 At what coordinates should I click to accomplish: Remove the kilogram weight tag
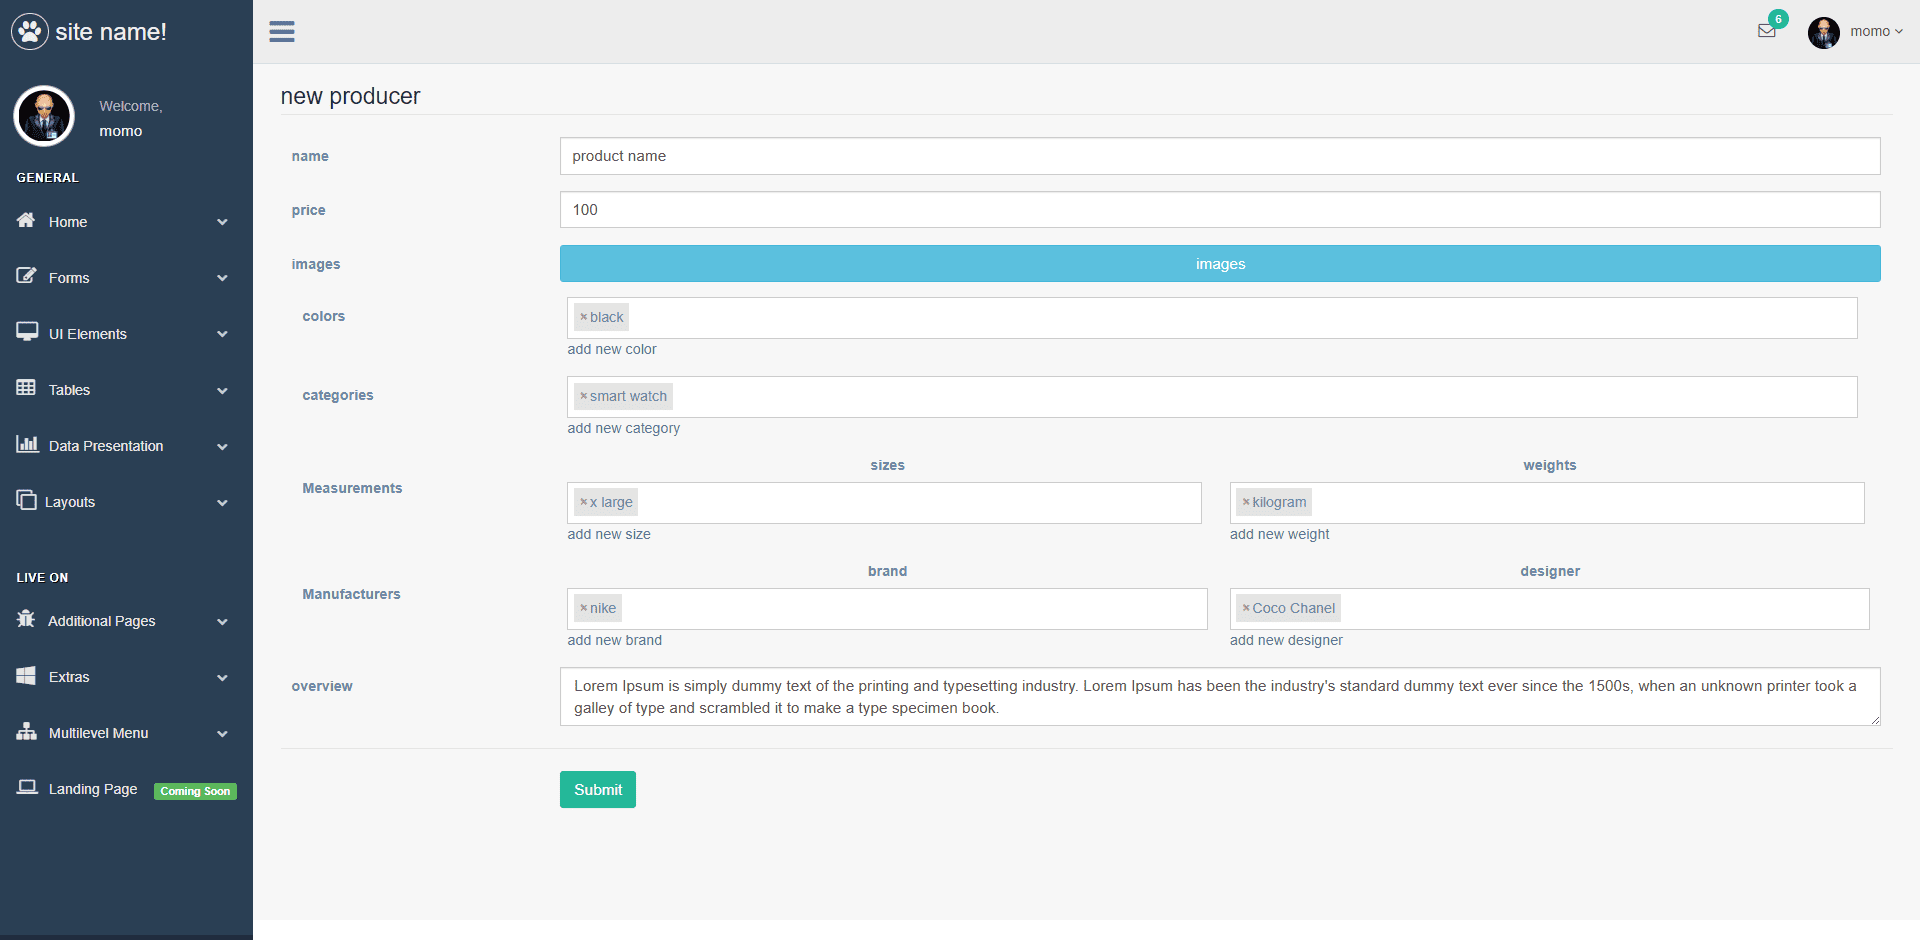[1246, 502]
